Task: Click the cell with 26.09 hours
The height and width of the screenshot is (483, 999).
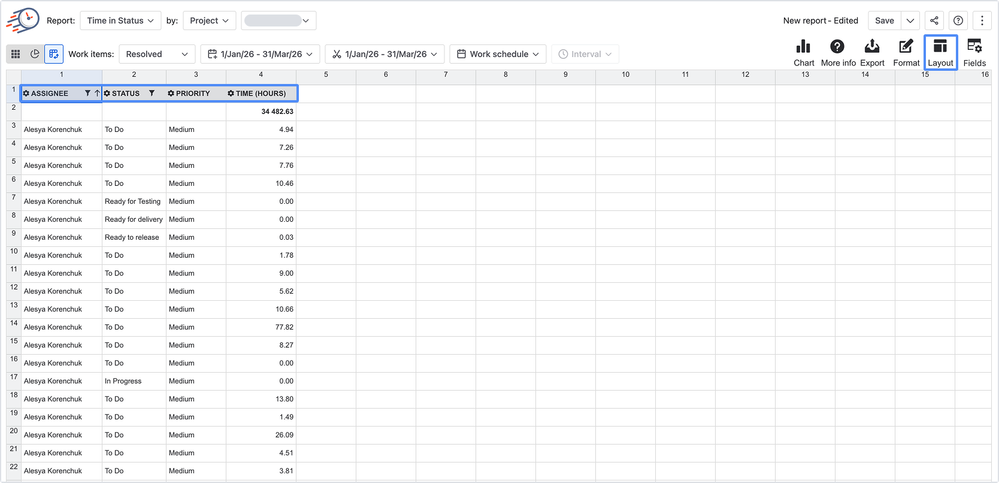Action: (x=261, y=435)
